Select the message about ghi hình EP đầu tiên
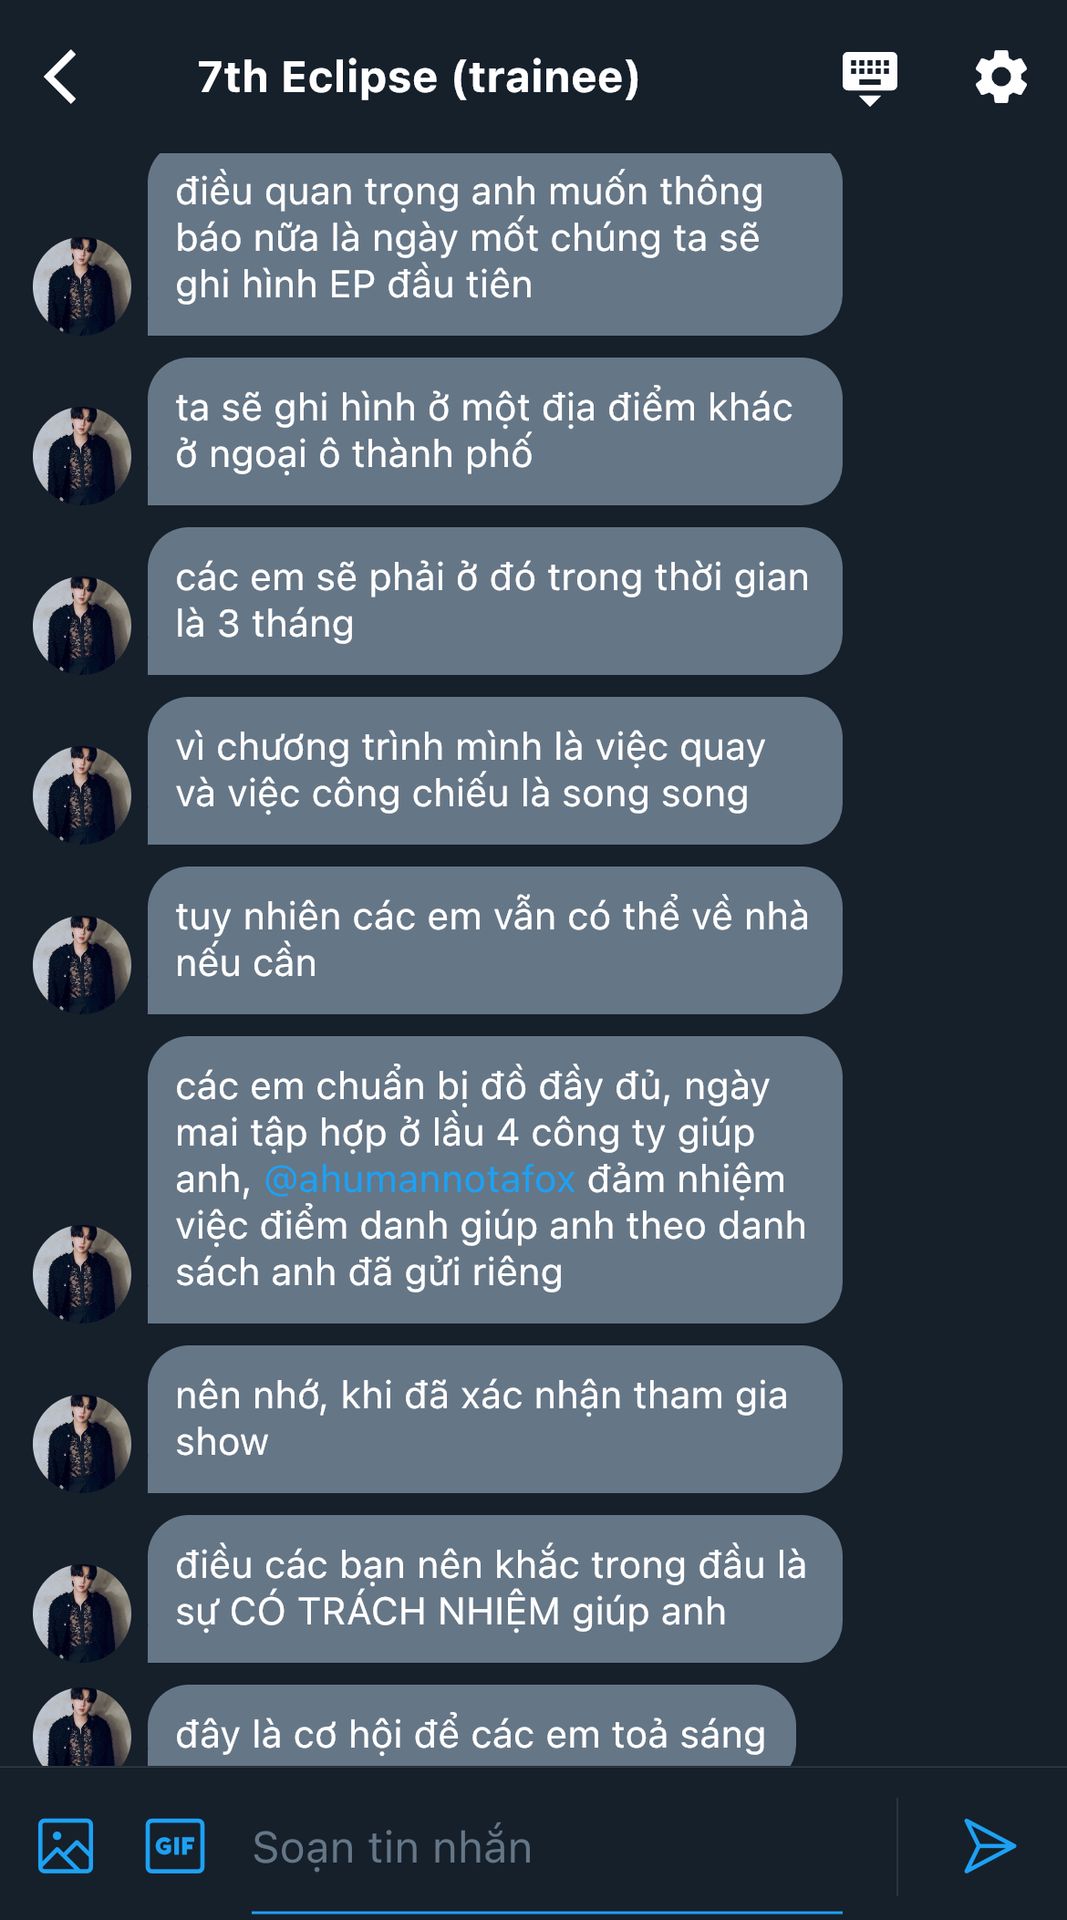 [495, 244]
